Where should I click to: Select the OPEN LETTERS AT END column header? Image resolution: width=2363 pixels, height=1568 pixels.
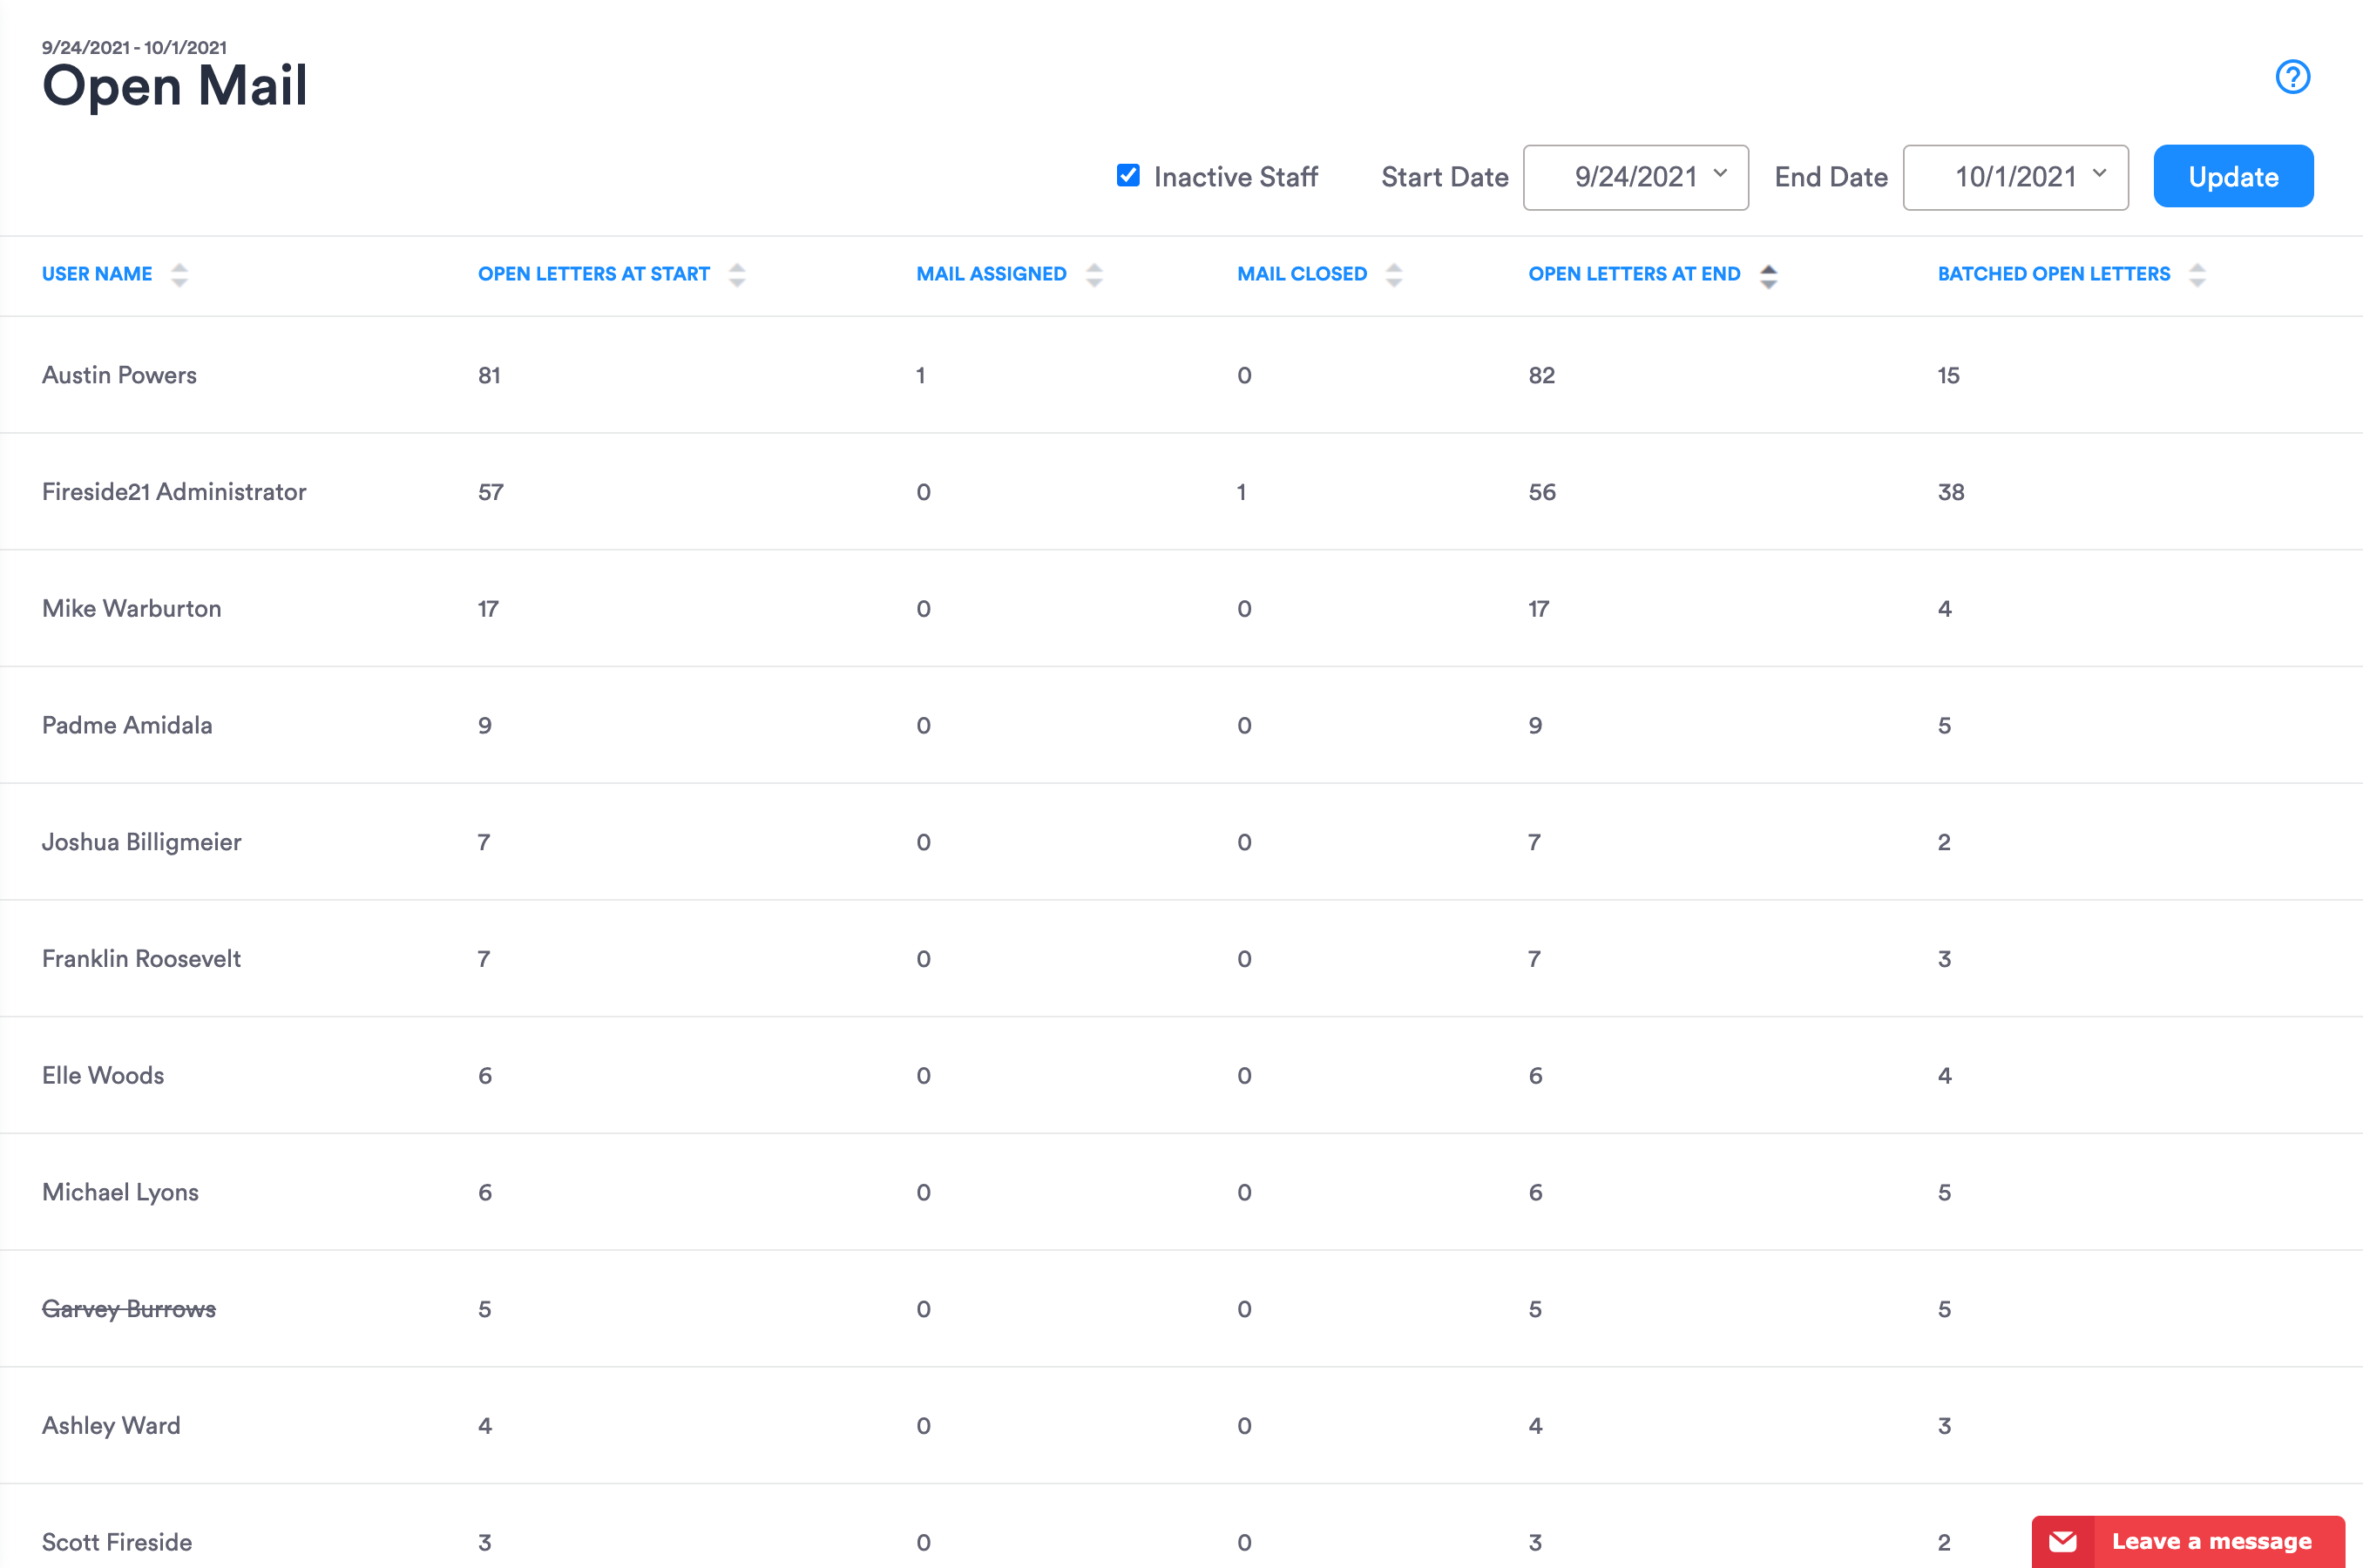1633,273
